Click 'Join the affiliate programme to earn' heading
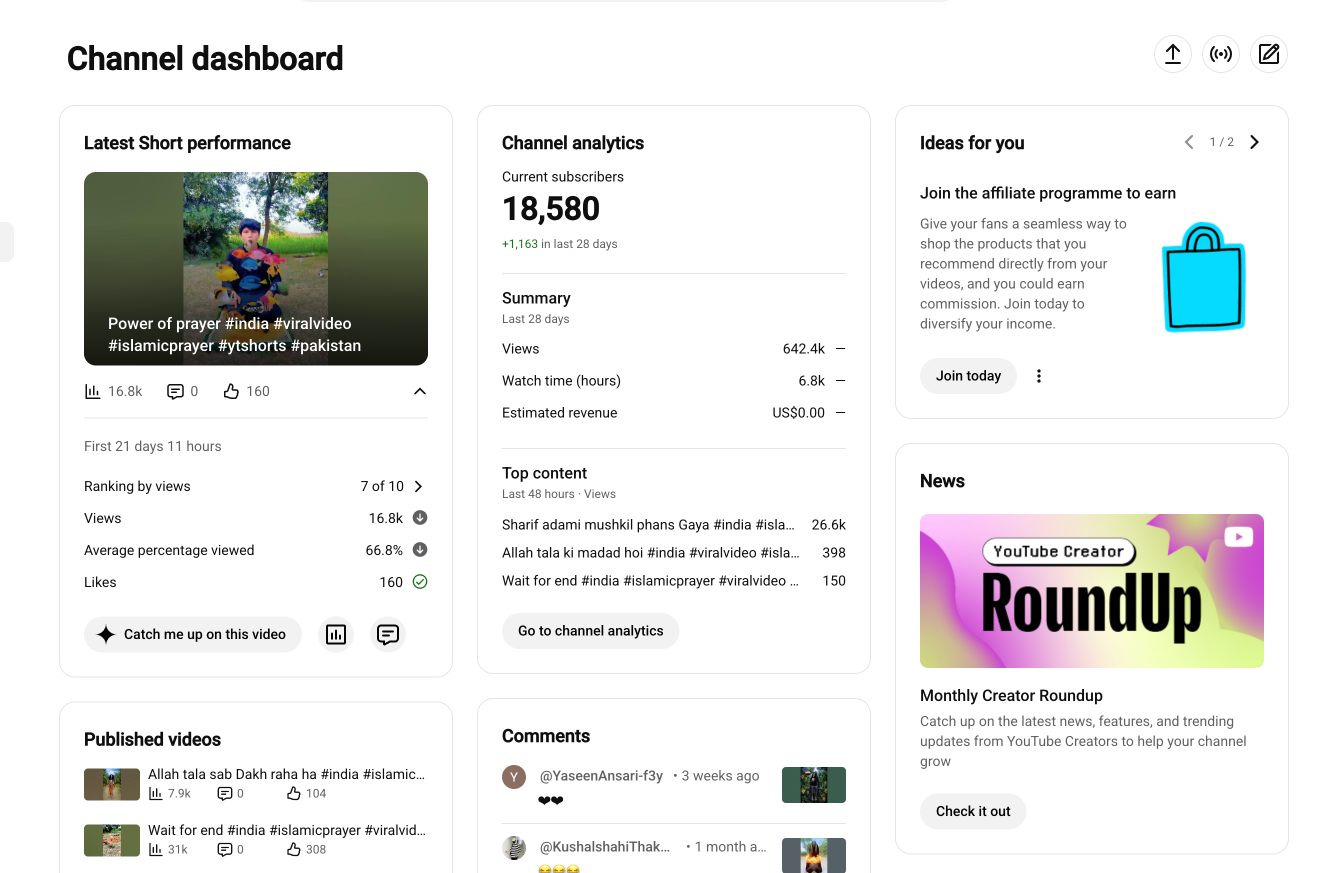Image resolution: width=1339 pixels, height=873 pixels. point(1048,193)
